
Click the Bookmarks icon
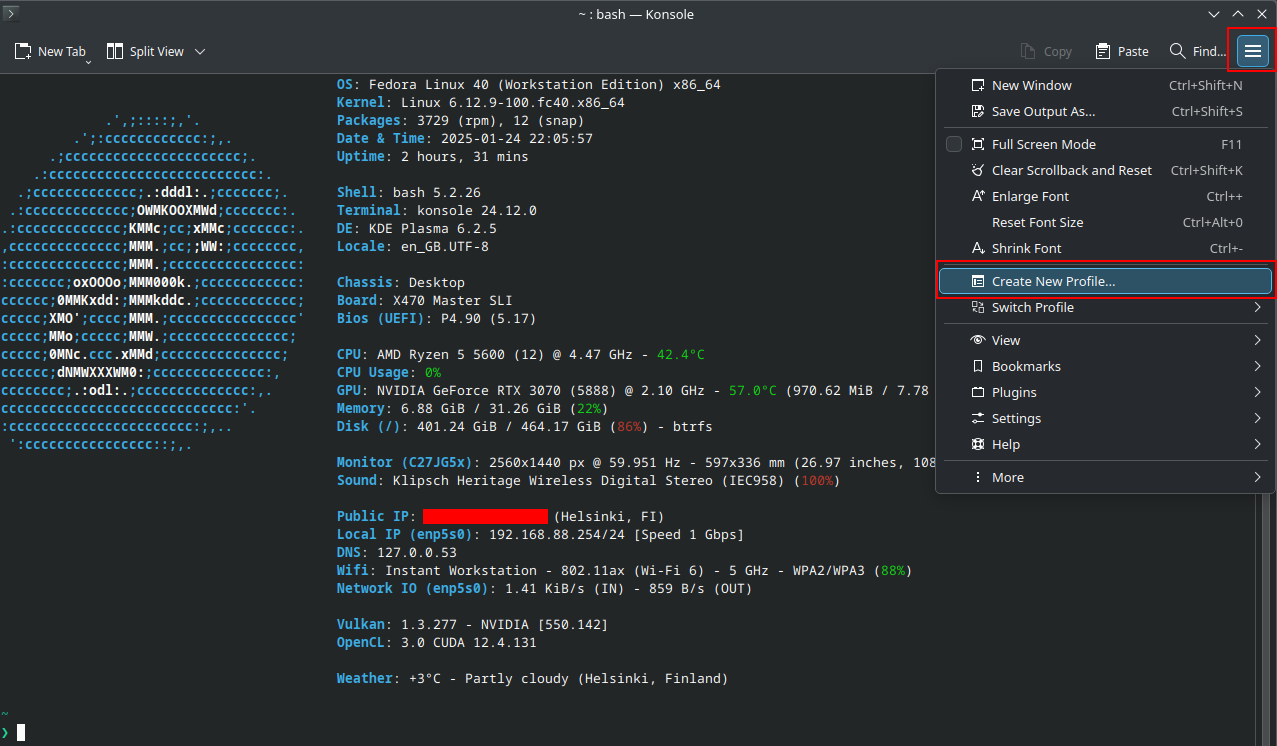978,366
